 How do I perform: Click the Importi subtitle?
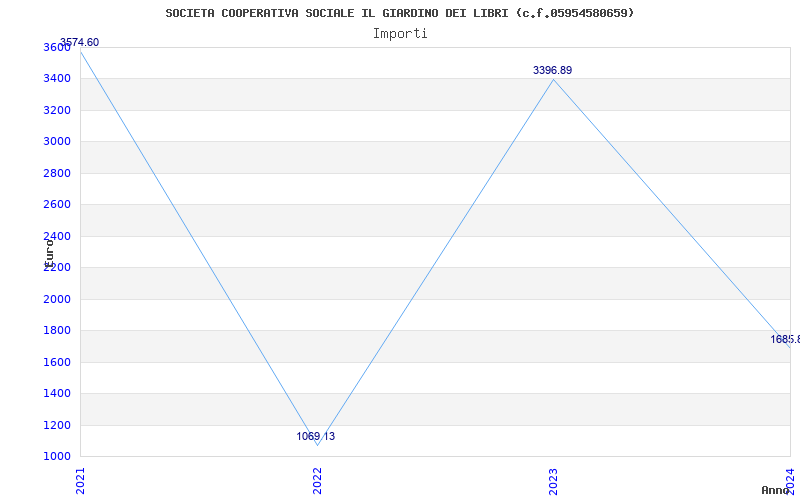399,34
